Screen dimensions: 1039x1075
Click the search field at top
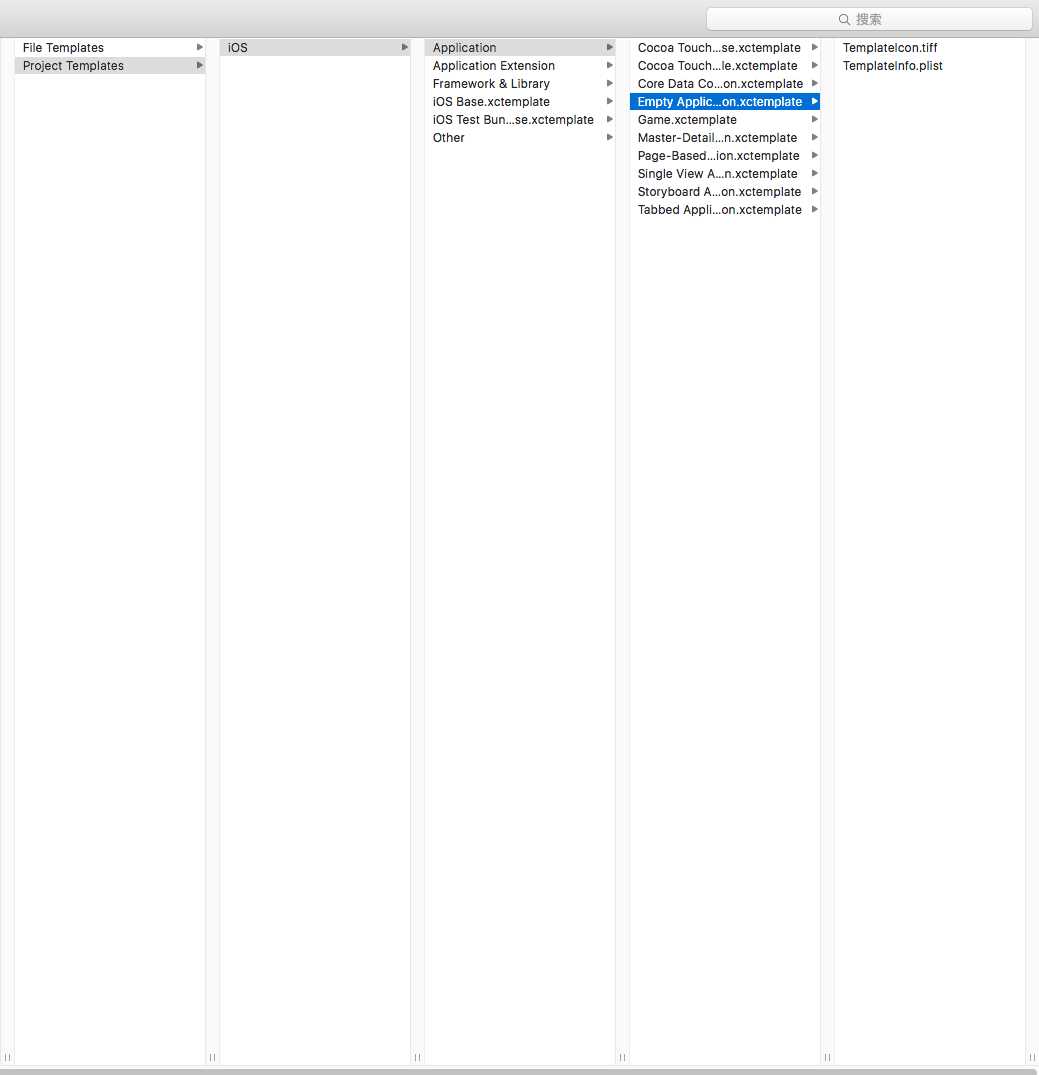tap(869, 19)
